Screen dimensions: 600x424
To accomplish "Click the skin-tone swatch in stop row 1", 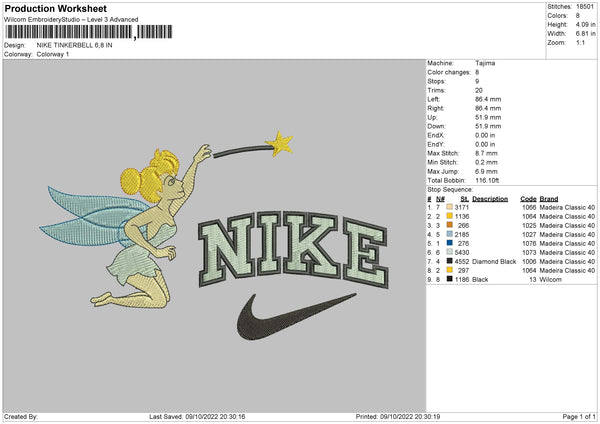I will coord(449,207).
